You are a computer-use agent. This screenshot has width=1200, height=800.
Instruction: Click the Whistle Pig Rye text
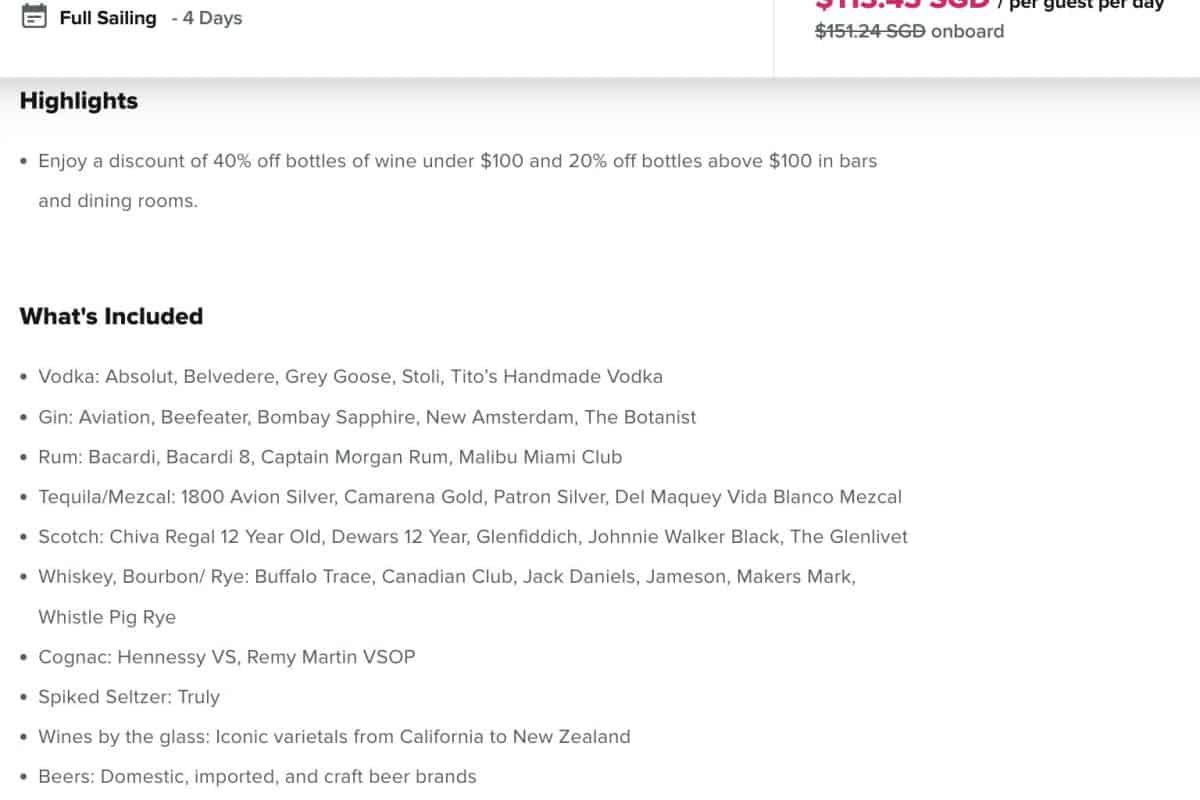point(107,617)
